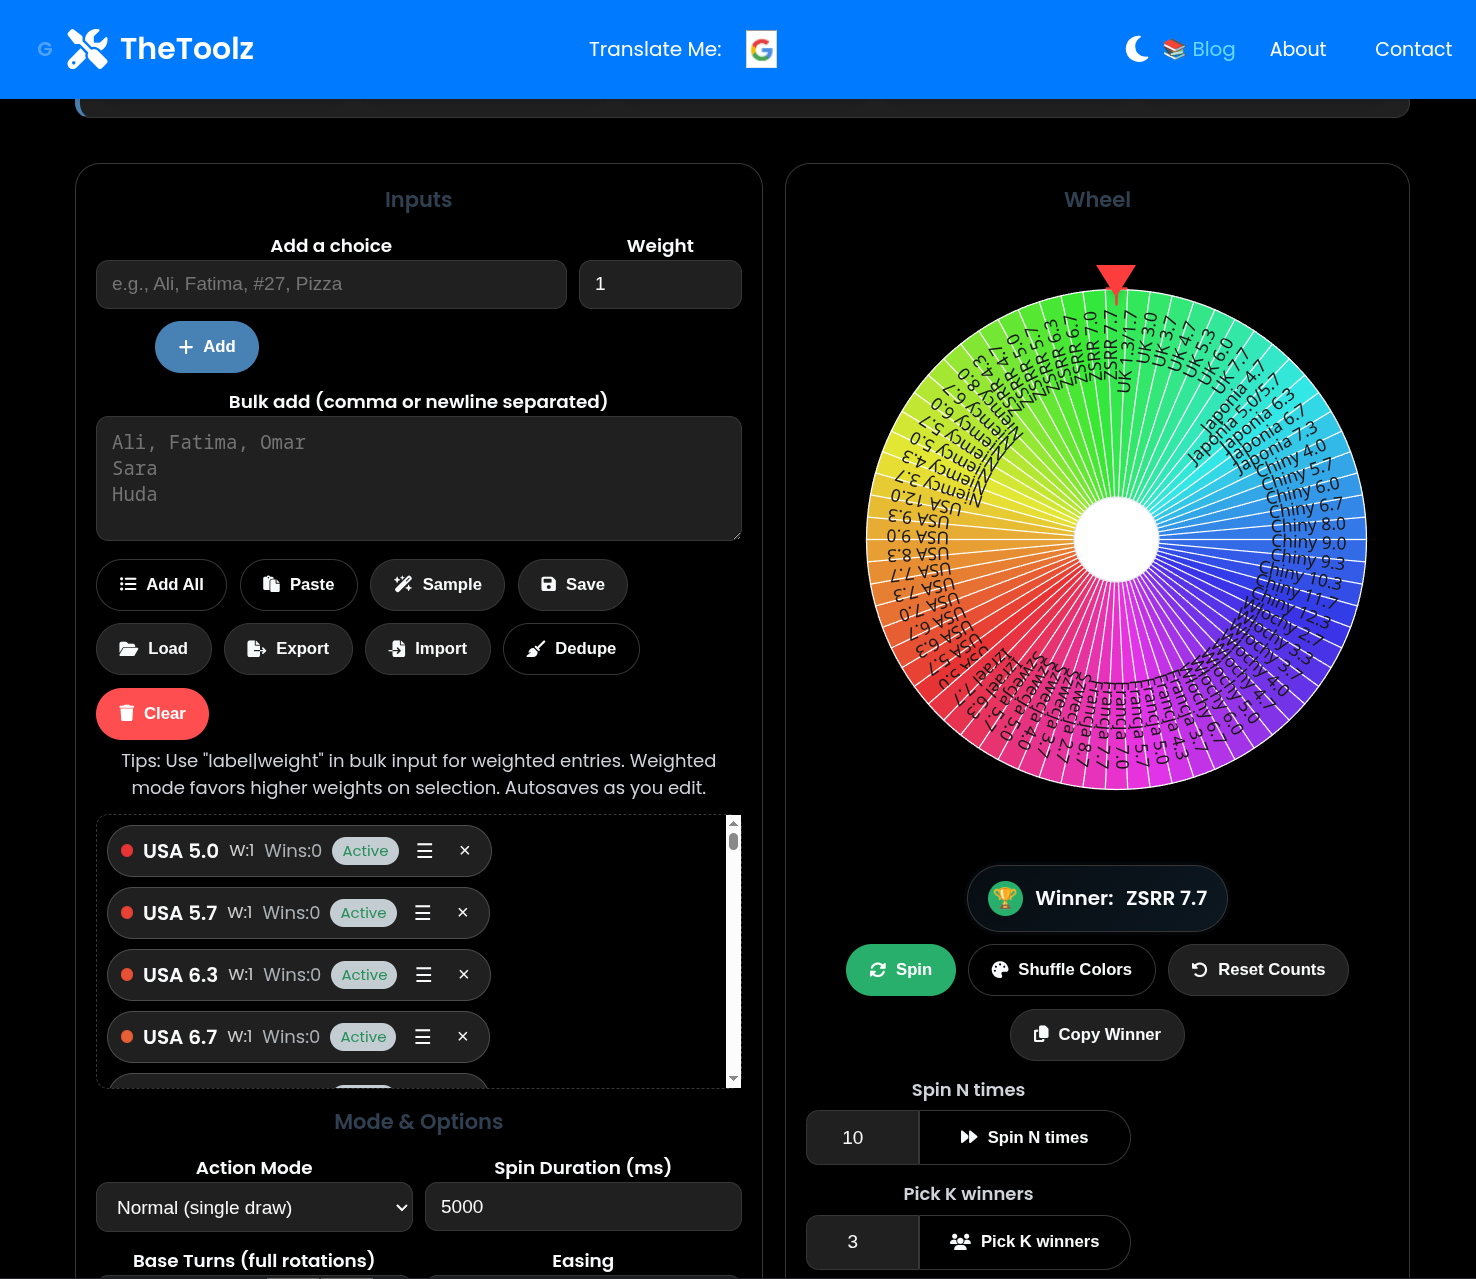Toggle Active status for USA 6.7

[363, 1037]
